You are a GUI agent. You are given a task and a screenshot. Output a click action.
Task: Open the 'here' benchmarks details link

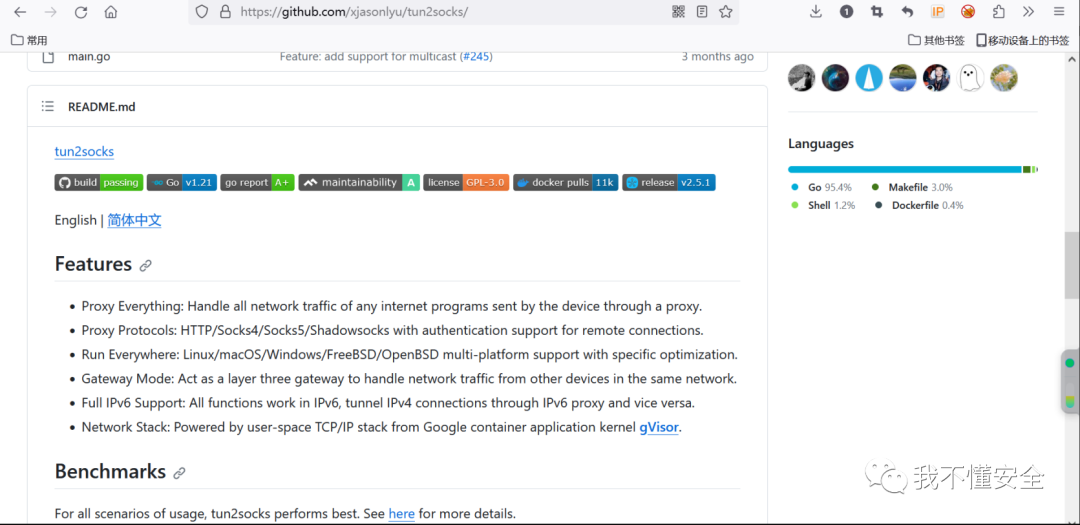coord(402,514)
